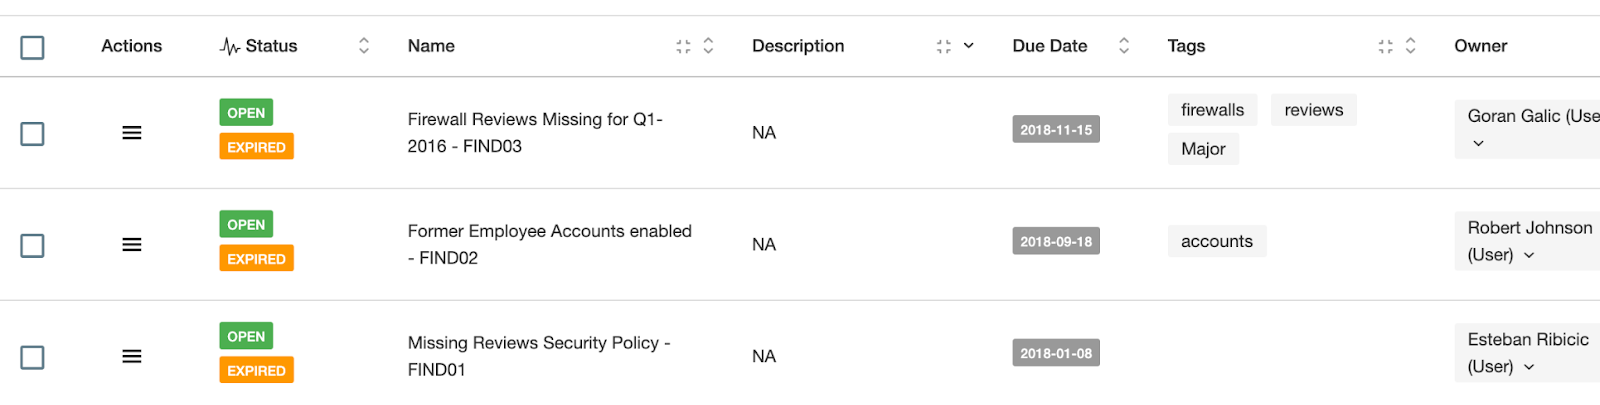This screenshot has width=1600, height=405.
Task: Toggle the select all rows checkbox
Action: (x=32, y=47)
